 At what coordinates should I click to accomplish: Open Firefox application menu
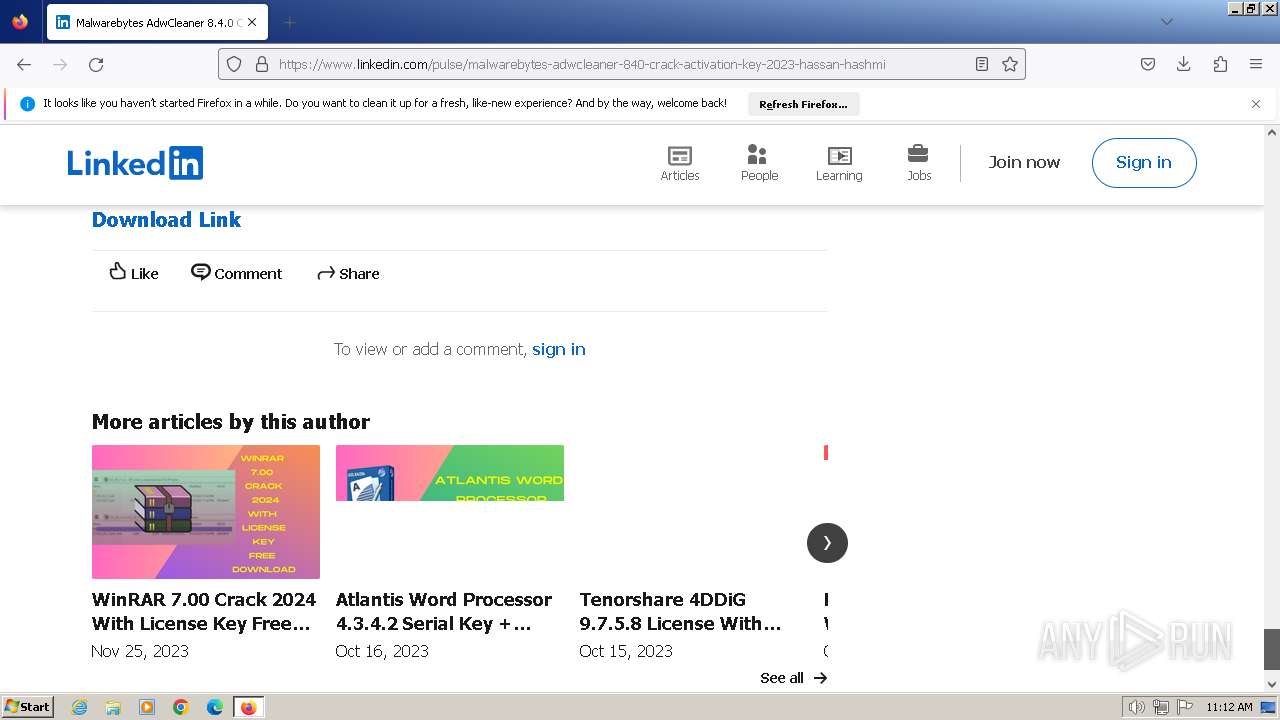(x=1256, y=64)
